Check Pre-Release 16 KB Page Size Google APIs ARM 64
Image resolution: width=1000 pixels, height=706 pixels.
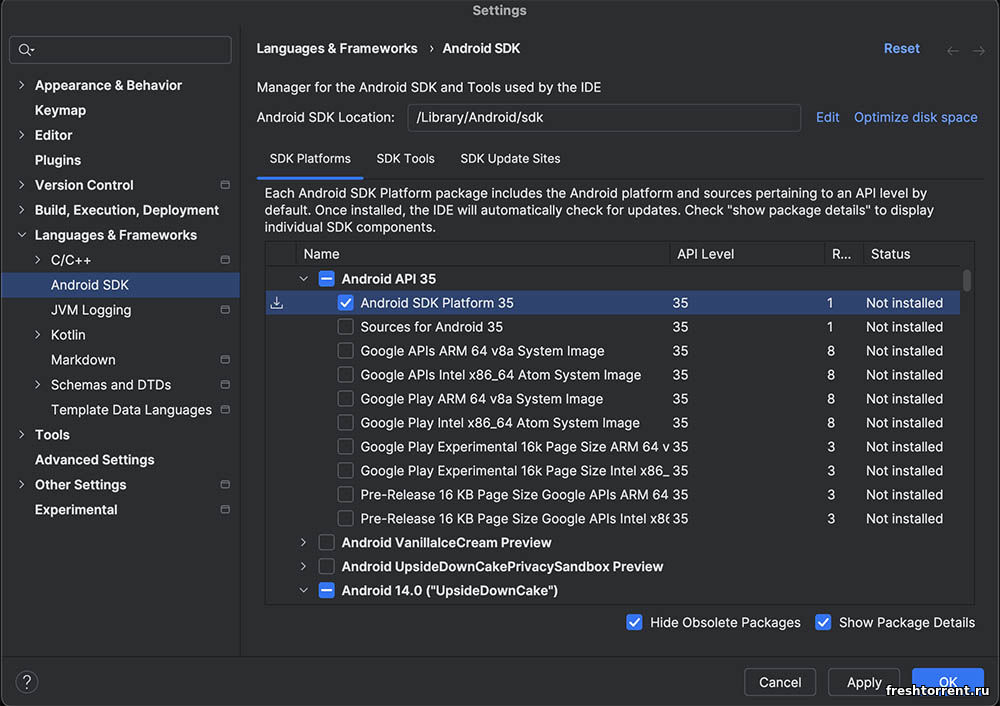click(345, 495)
